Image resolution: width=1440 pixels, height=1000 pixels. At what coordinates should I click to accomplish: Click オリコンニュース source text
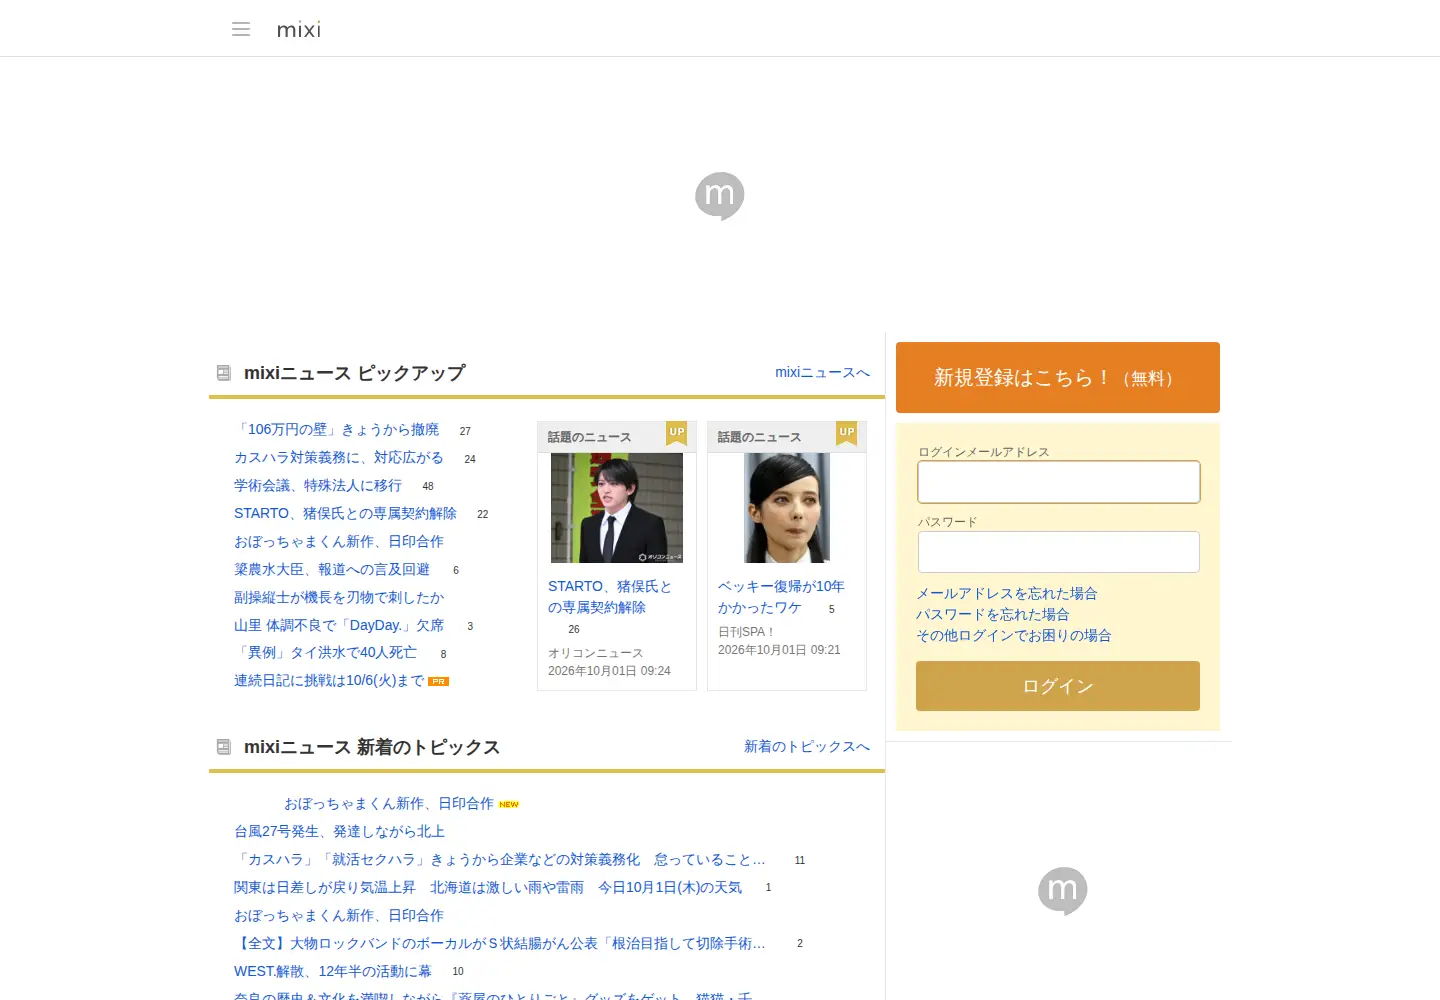(x=596, y=653)
